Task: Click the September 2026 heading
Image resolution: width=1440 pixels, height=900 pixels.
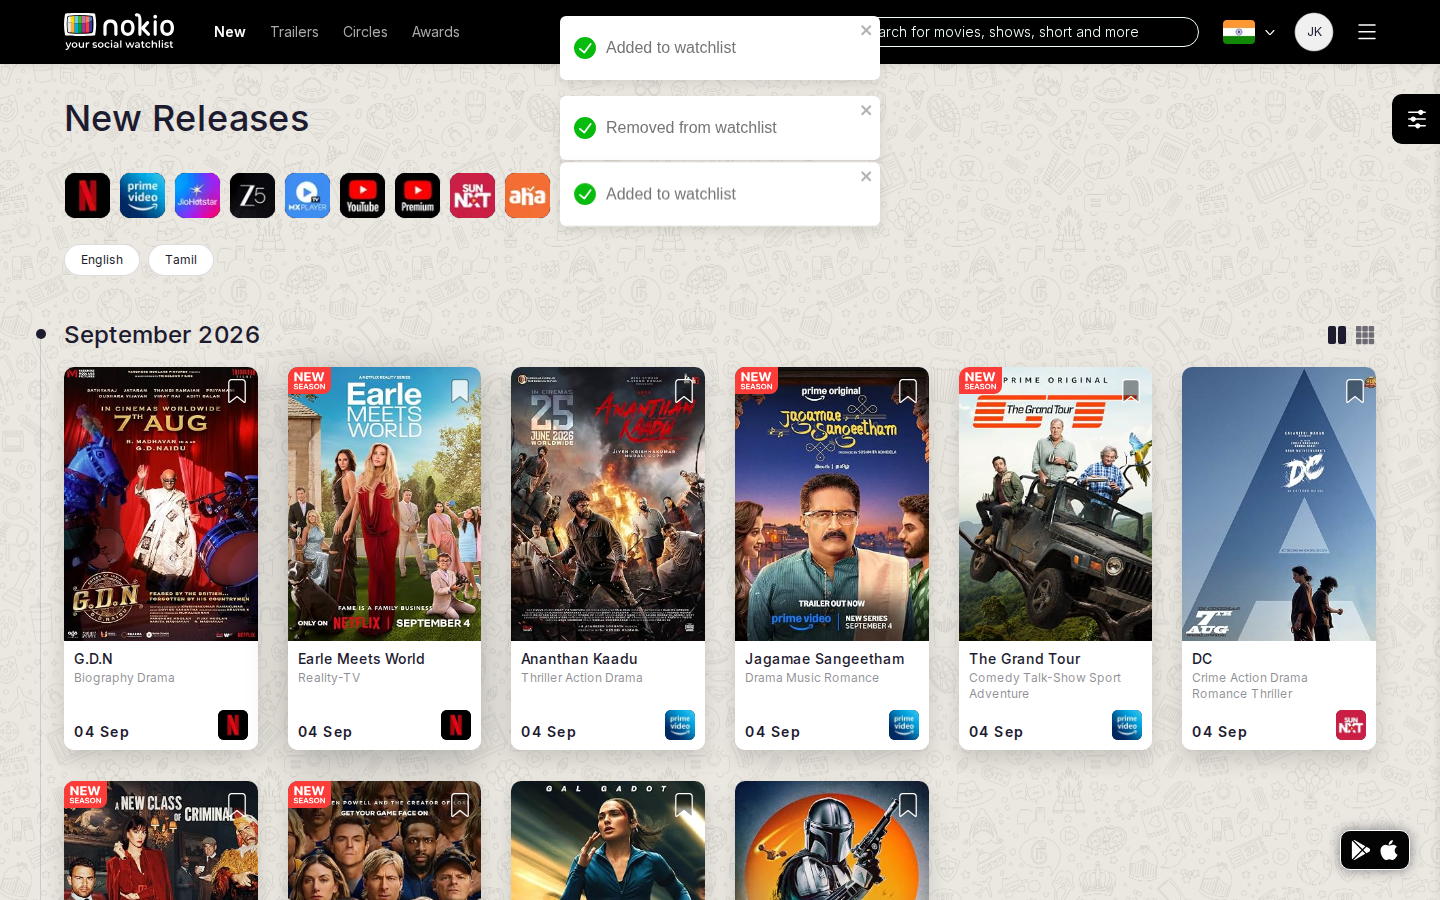Action: (x=162, y=335)
